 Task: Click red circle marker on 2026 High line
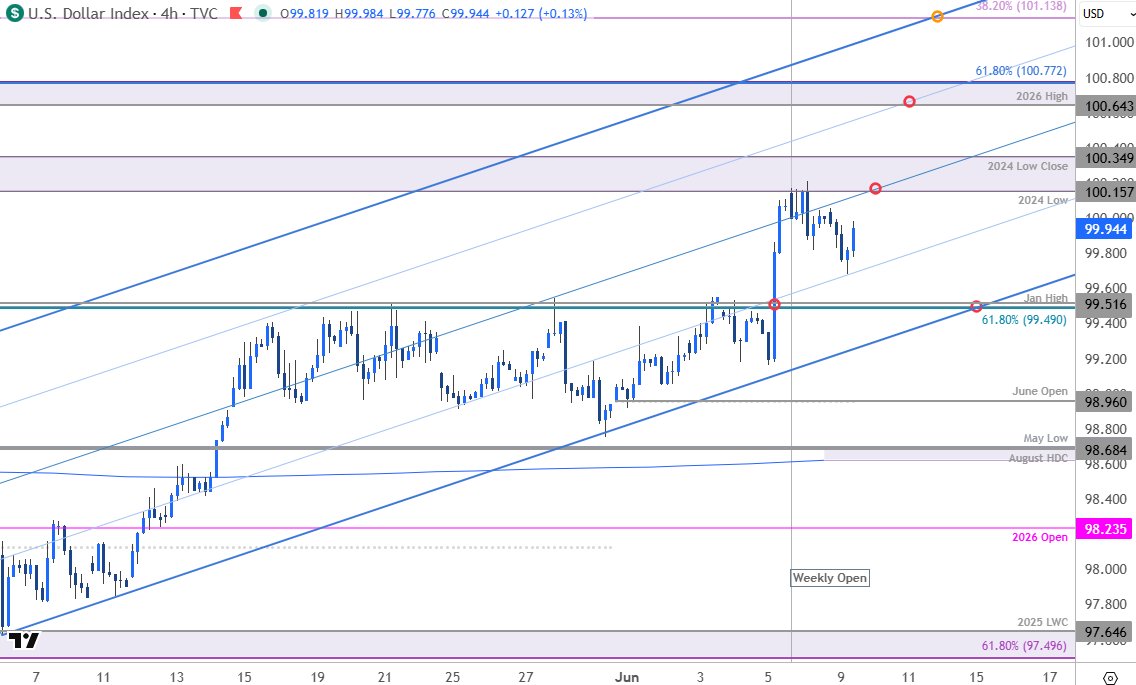point(909,101)
